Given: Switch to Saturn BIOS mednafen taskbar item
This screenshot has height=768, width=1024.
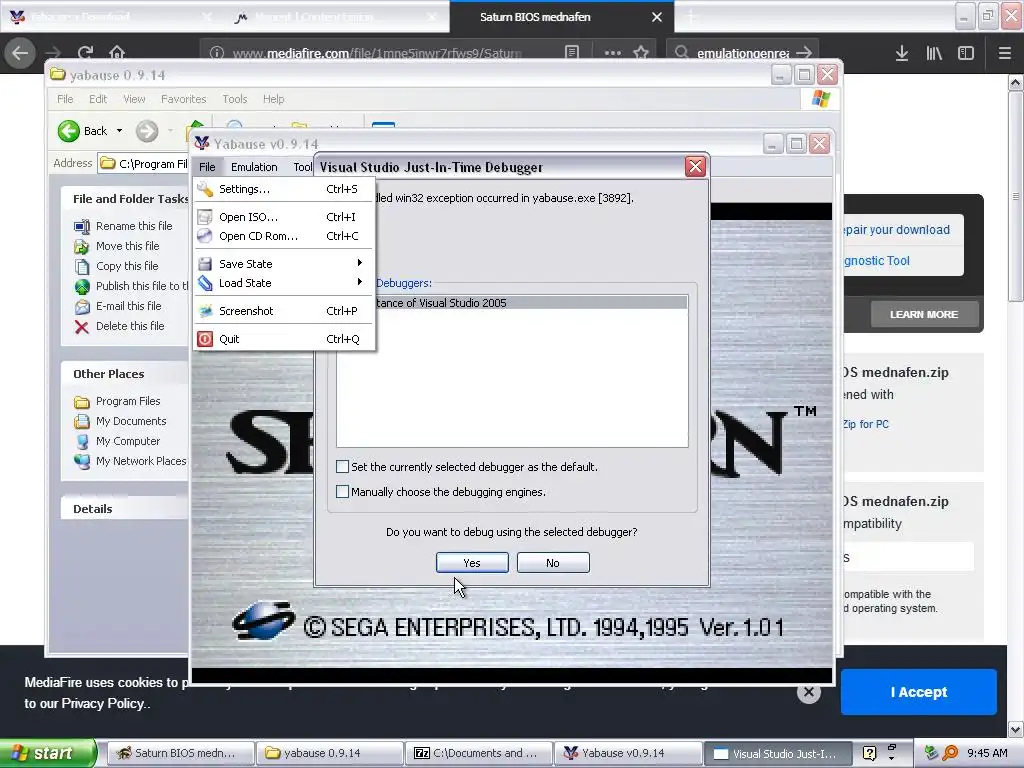Looking at the screenshot, I should [x=180, y=754].
